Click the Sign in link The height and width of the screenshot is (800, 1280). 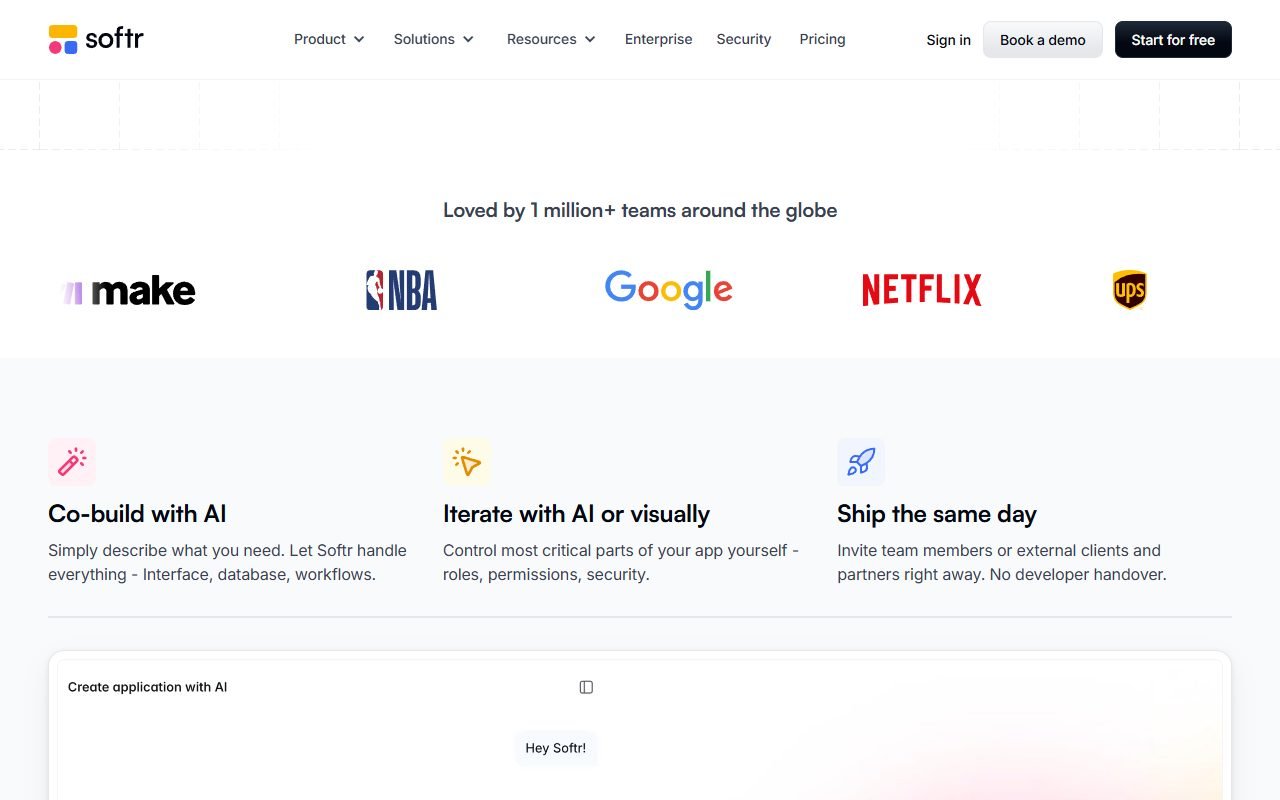pos(948,40)
